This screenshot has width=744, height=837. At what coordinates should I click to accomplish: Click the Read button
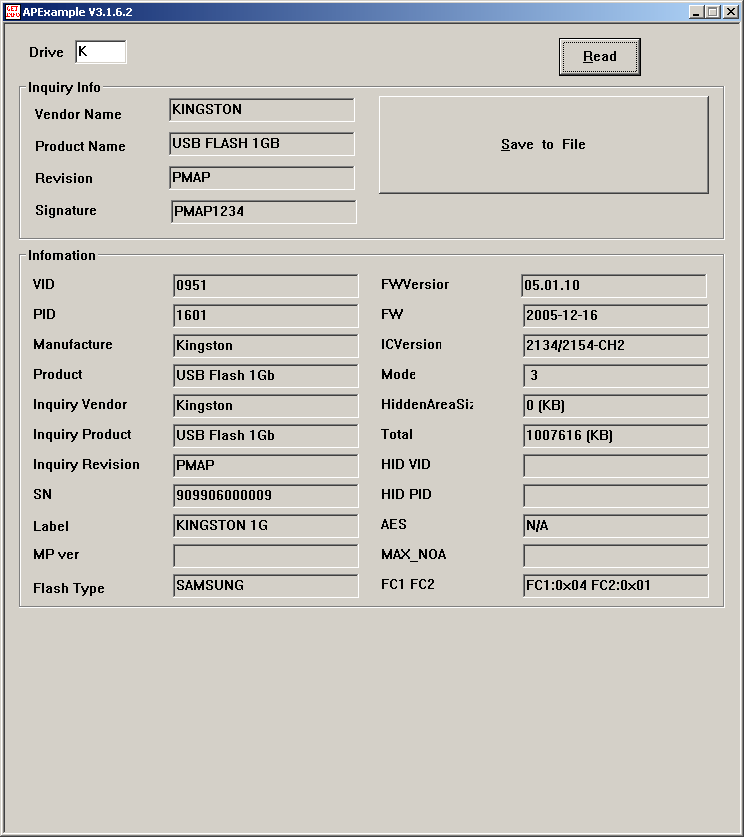(x=599, y=57)
